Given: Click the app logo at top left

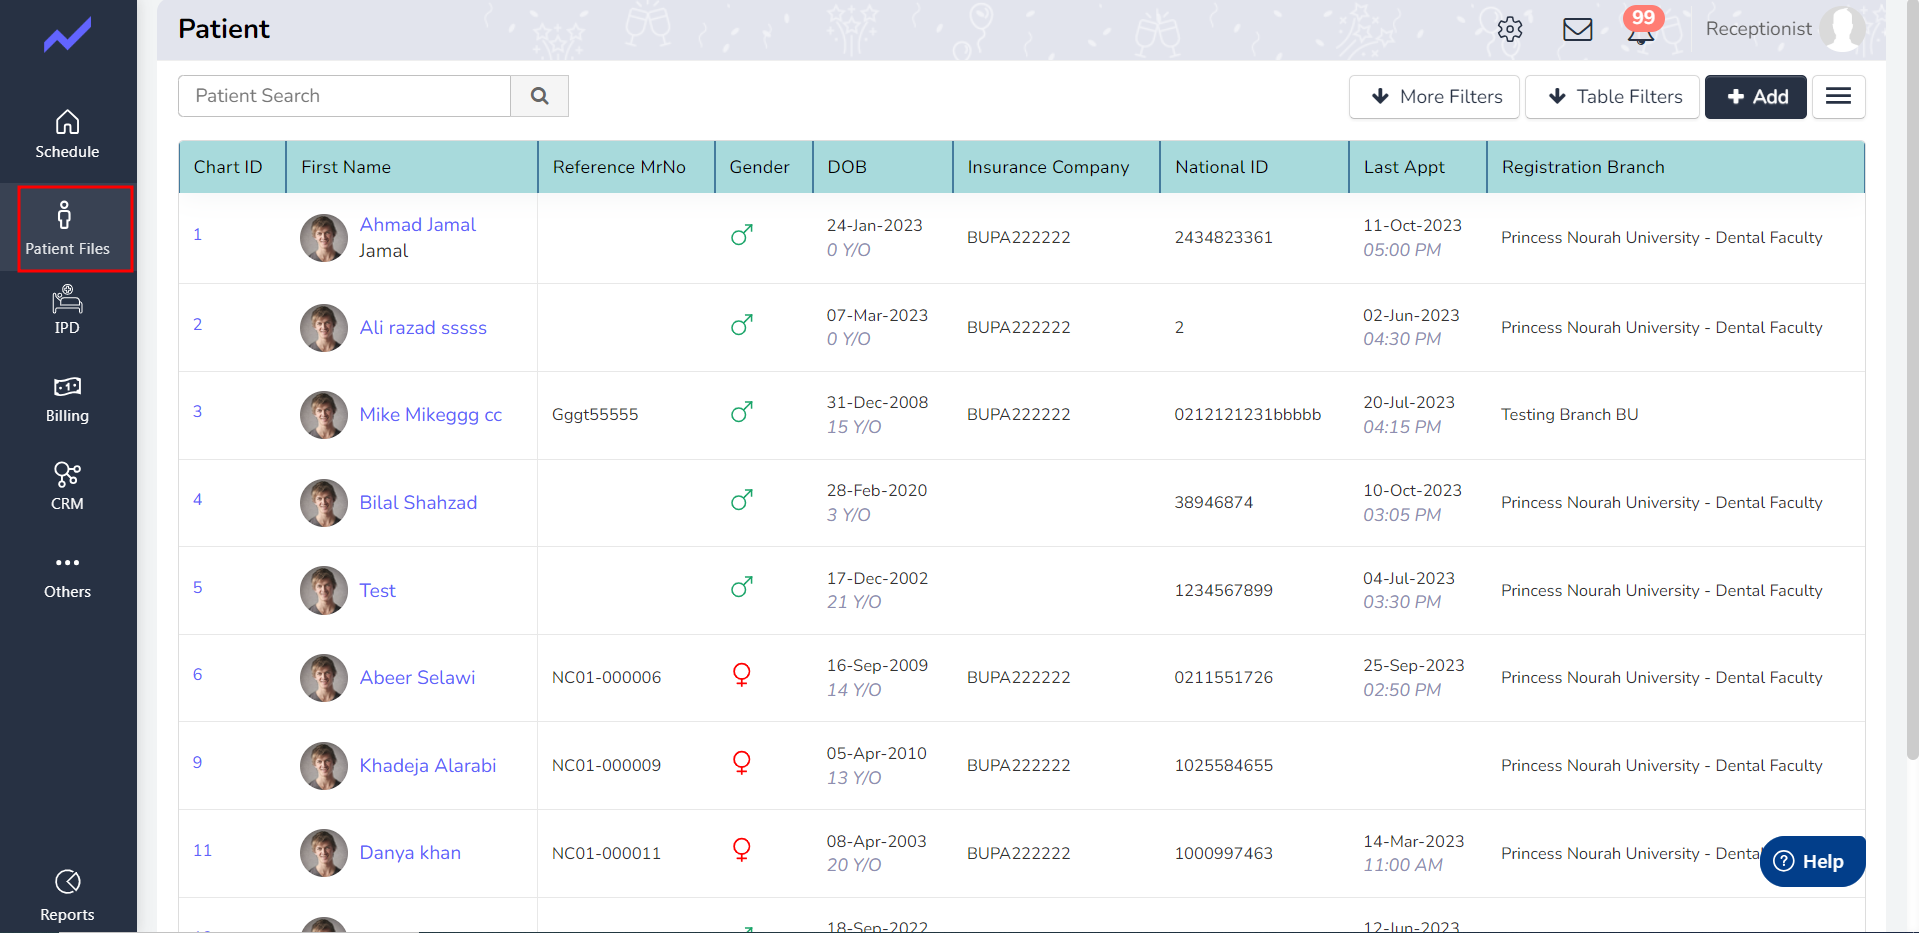Looking at the screenshot, I should coord(67,36).
